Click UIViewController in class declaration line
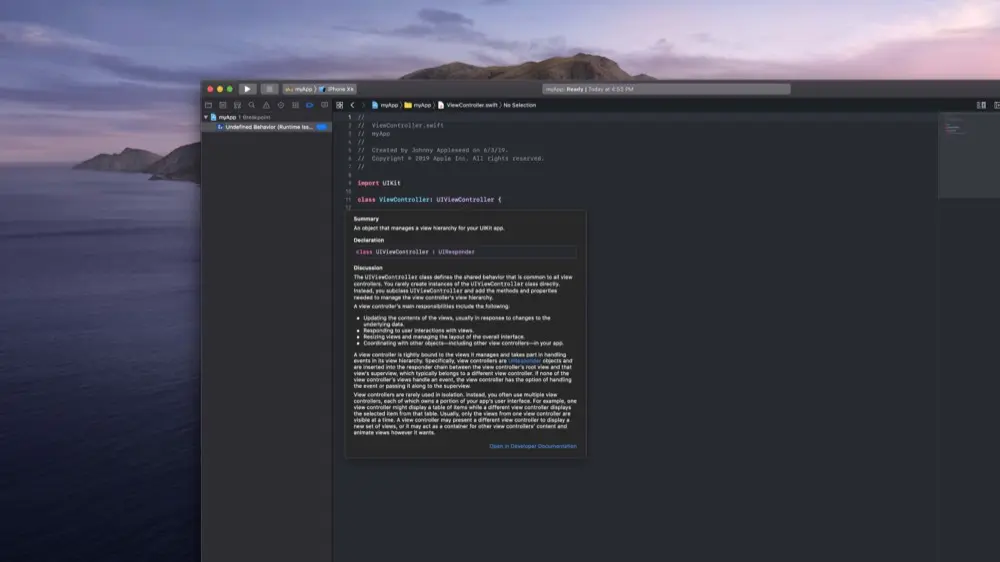1000x562 pixels. pos(465,200)
